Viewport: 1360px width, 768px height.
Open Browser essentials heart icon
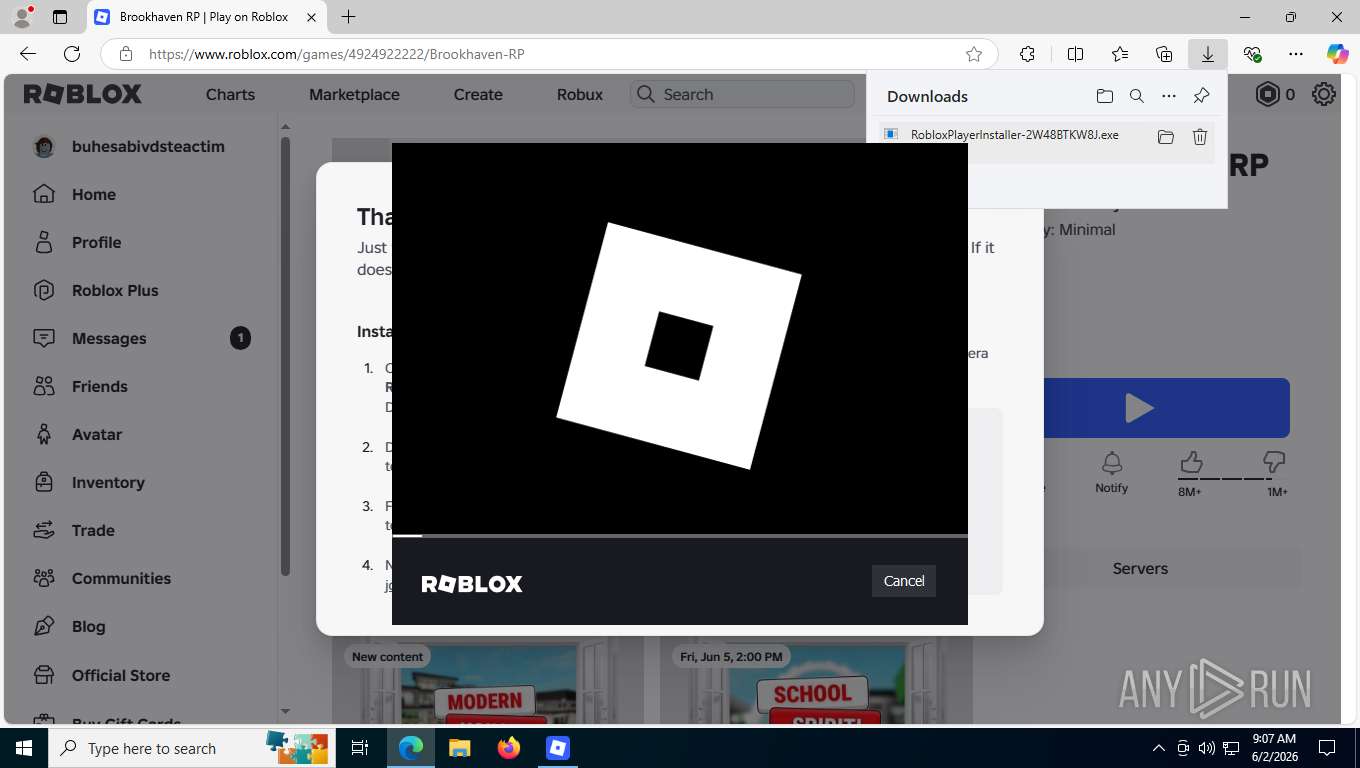click(1252, 54)
